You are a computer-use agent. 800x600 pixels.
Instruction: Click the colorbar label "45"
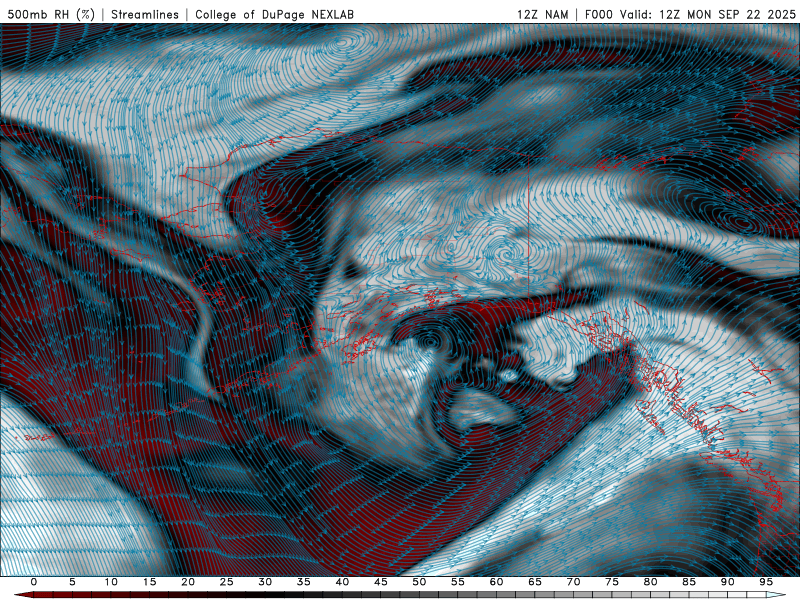[381, 582]
